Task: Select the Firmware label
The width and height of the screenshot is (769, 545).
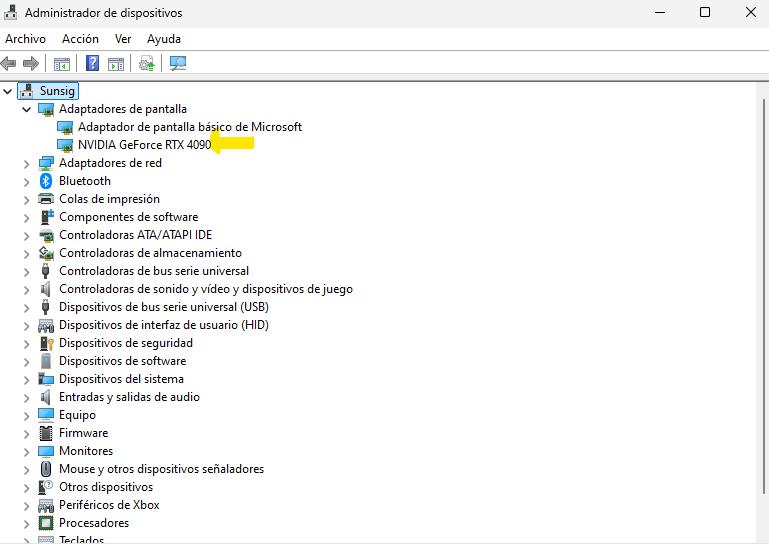Action: pos(83,433)
